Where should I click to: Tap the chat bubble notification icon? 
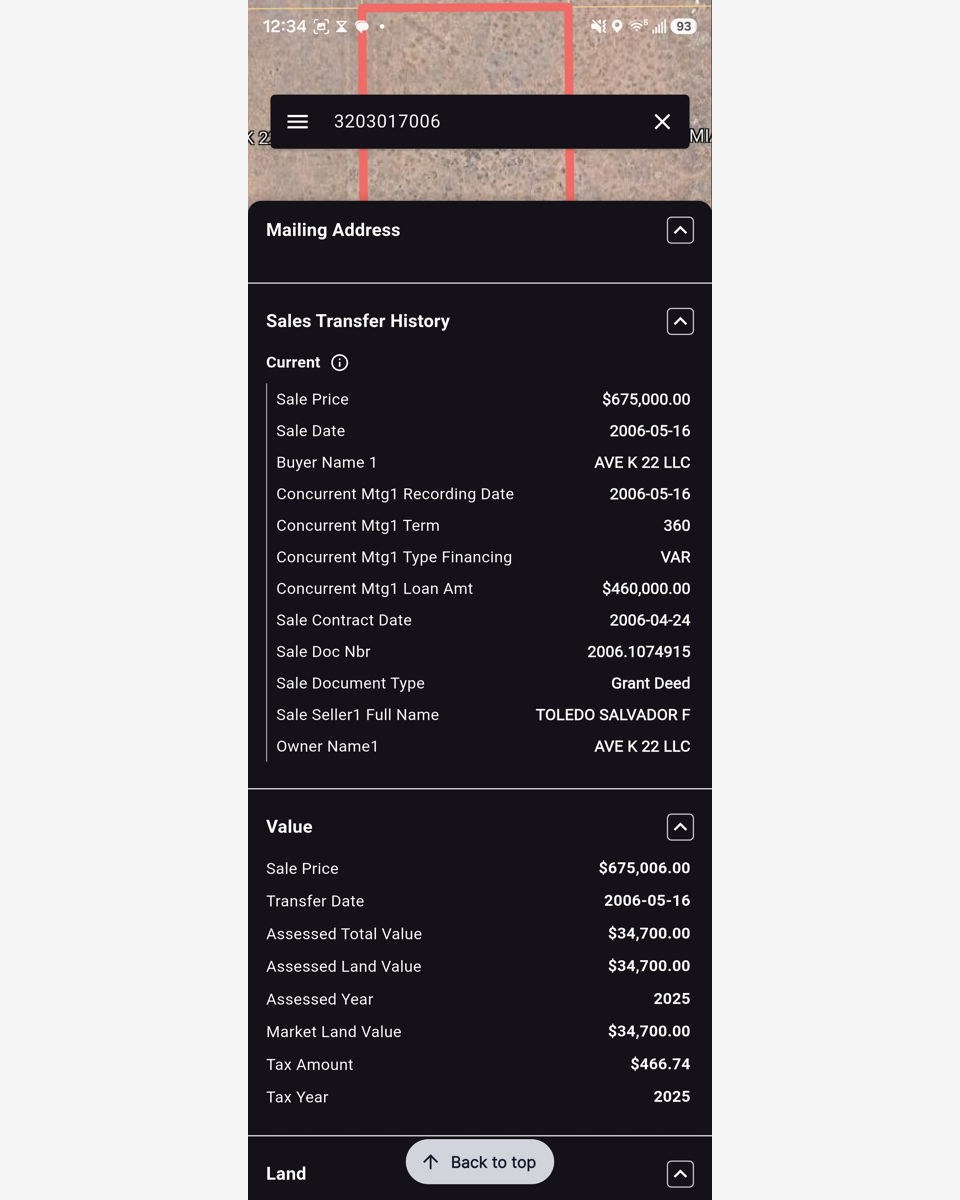[362, 27]
